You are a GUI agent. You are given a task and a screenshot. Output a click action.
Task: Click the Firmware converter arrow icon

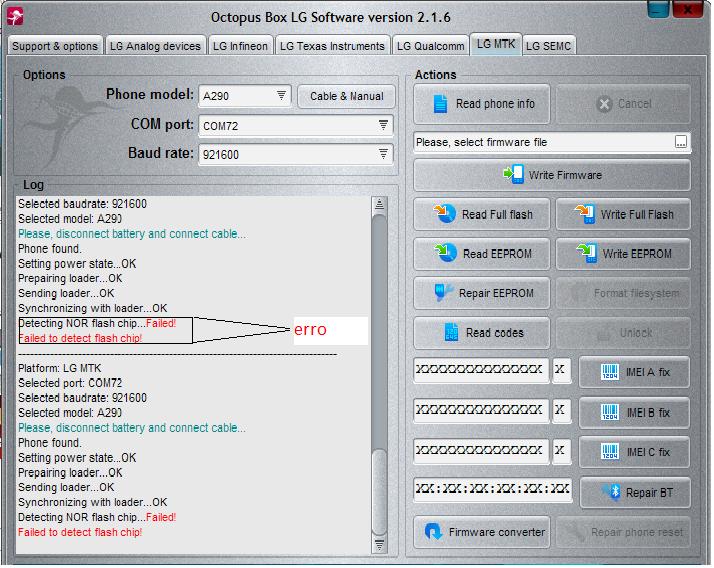433,532
